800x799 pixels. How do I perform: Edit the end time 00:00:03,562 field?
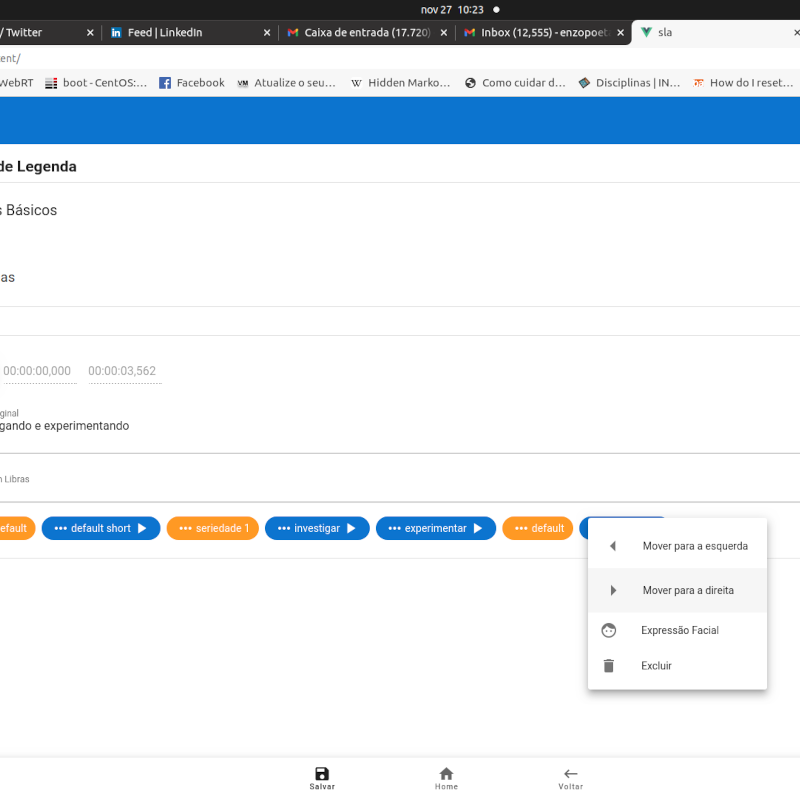click(x=122, y=371)
